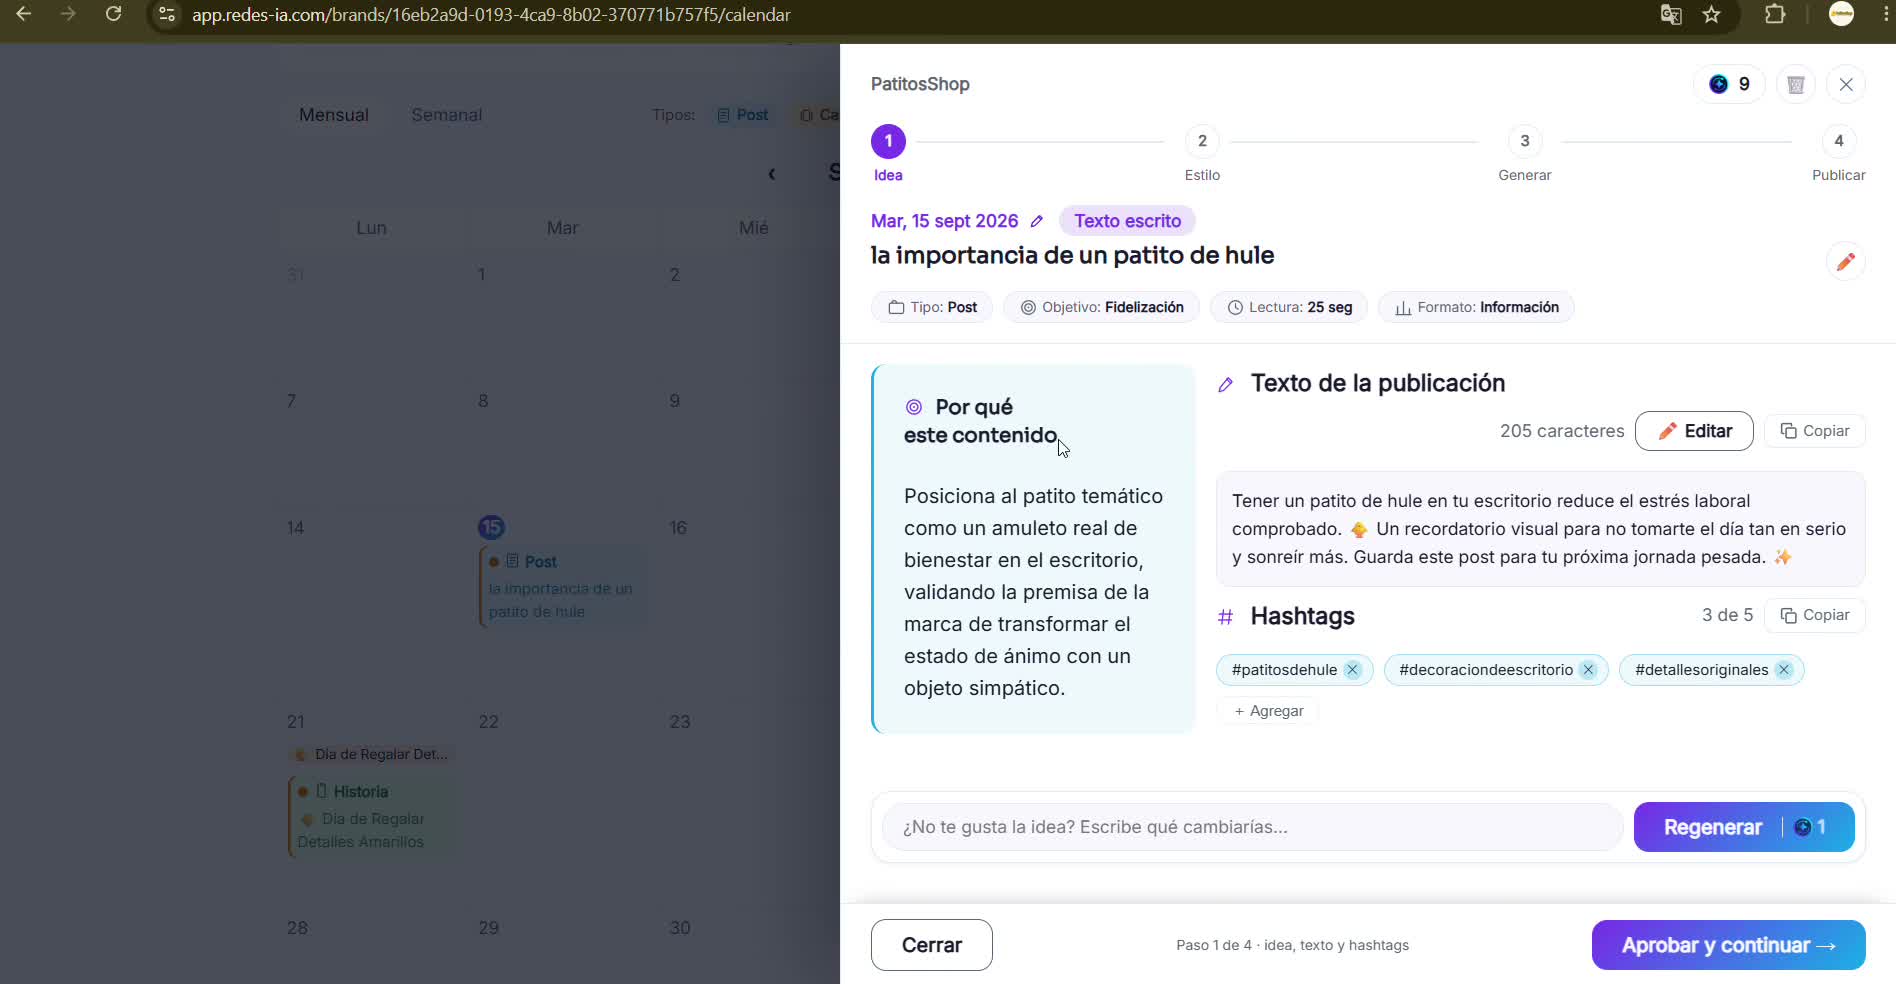
Task: Copy the publication text
Action: pos(1815,431)
